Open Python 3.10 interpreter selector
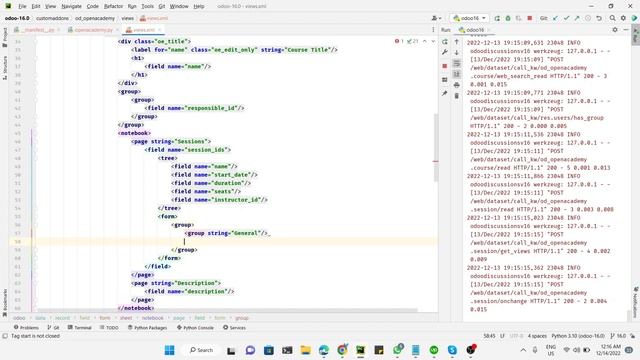Screen dimensions: 640x360 tap(578, 336)
